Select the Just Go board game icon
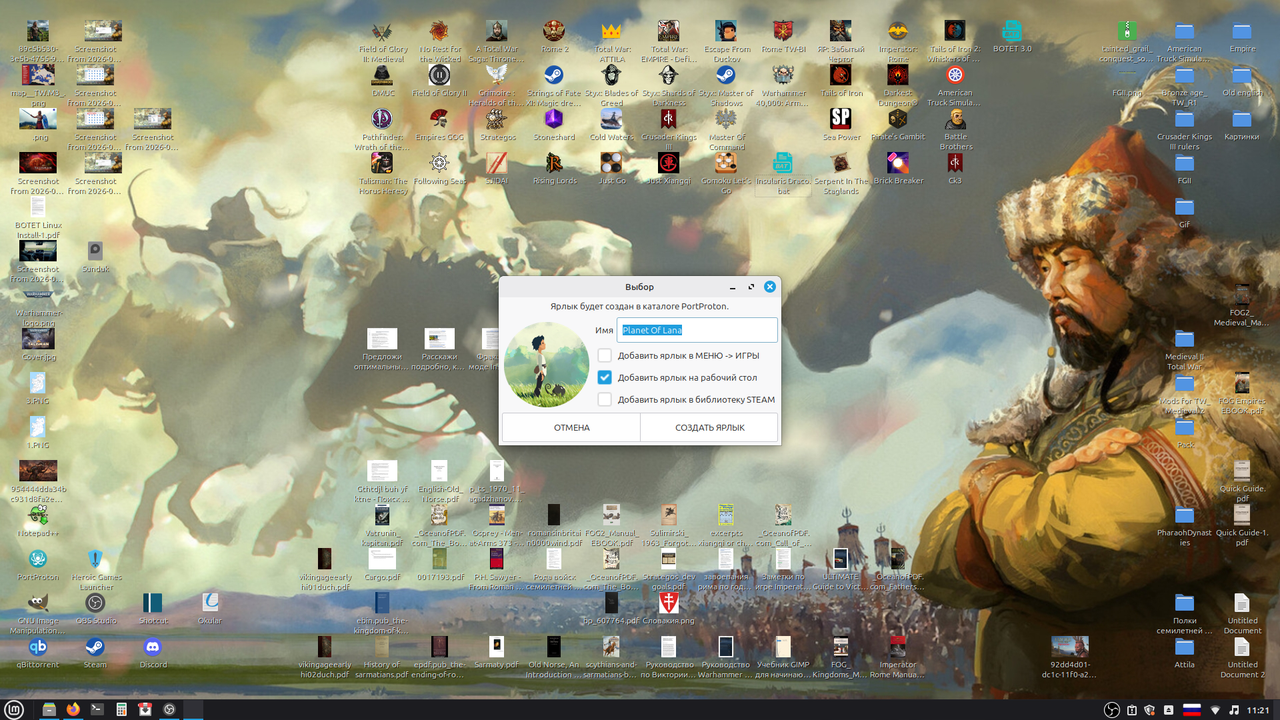The height and width of the screenshot is (720, 1280). click(x=611, y=163)
